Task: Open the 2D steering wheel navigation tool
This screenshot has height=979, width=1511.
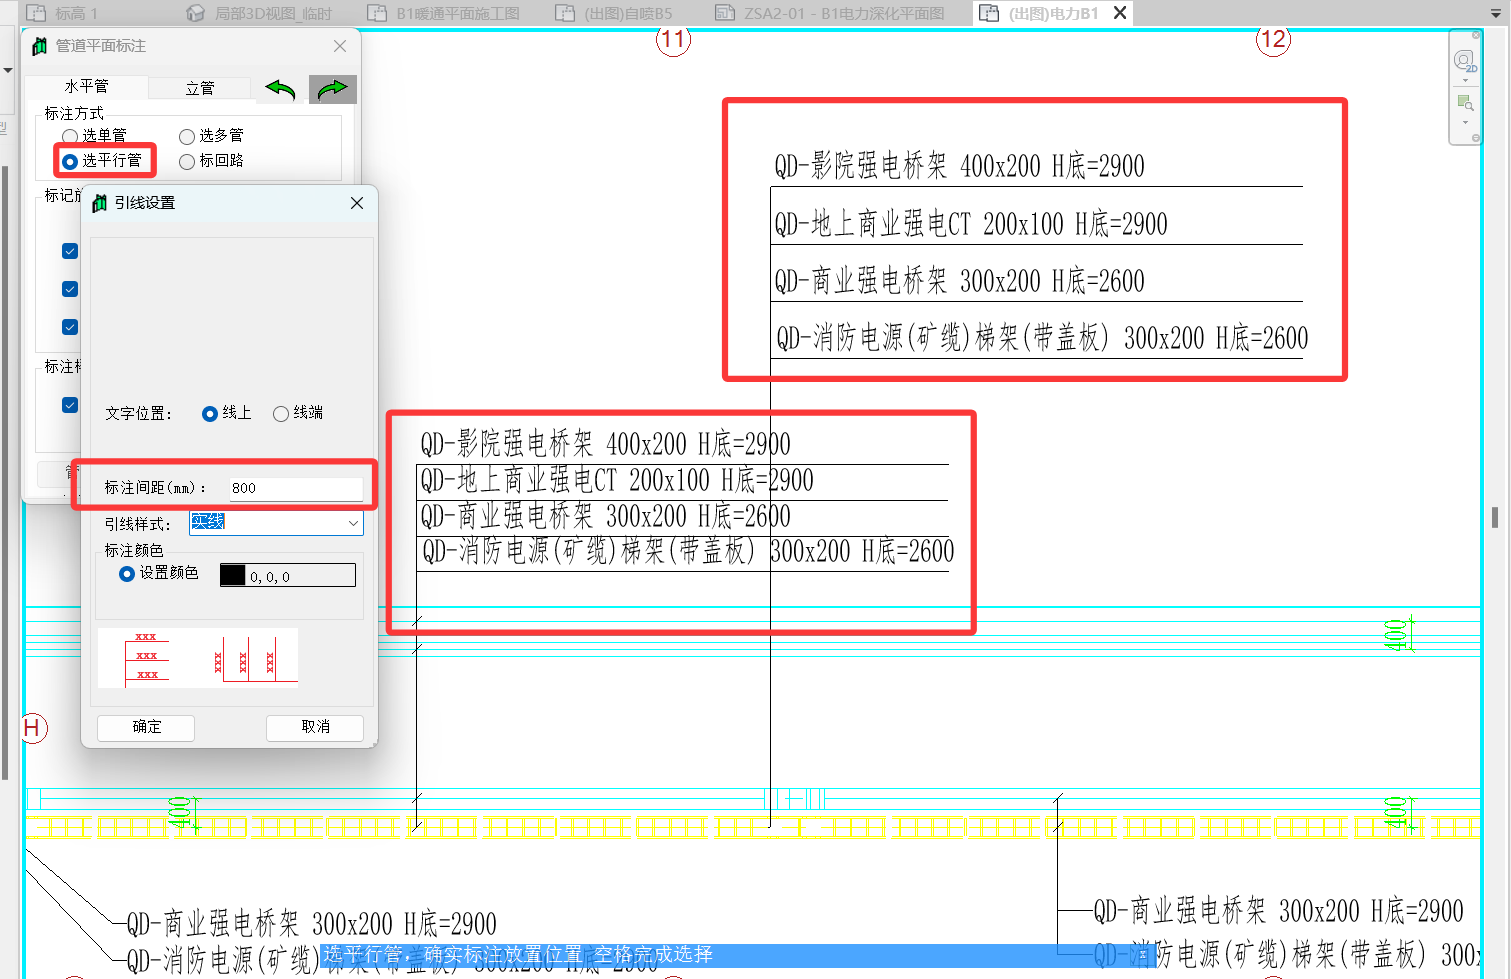Action: coord(1464,61)
